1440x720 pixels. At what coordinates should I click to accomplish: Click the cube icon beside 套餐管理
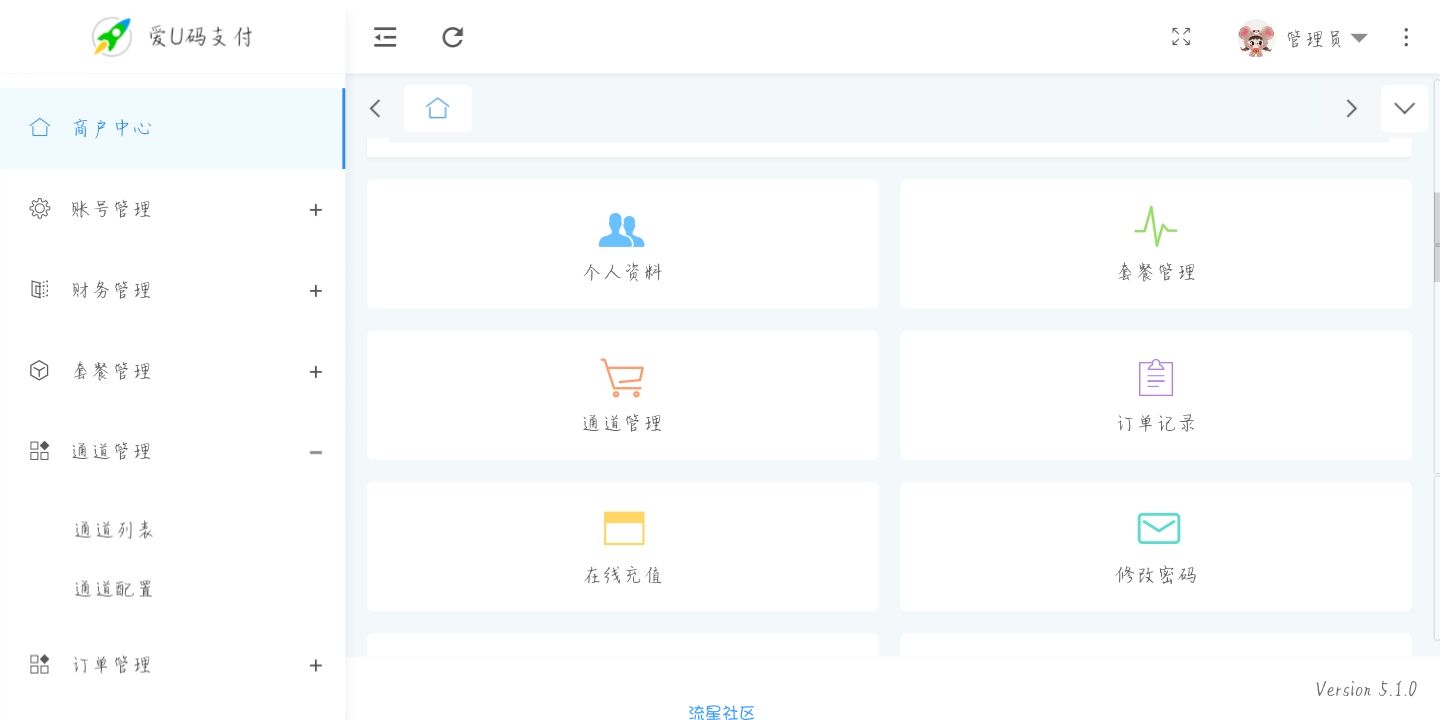tap(39, 371)
